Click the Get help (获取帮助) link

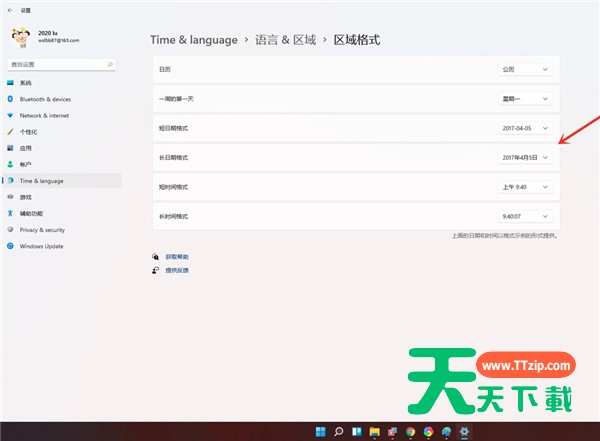(177, 257)
